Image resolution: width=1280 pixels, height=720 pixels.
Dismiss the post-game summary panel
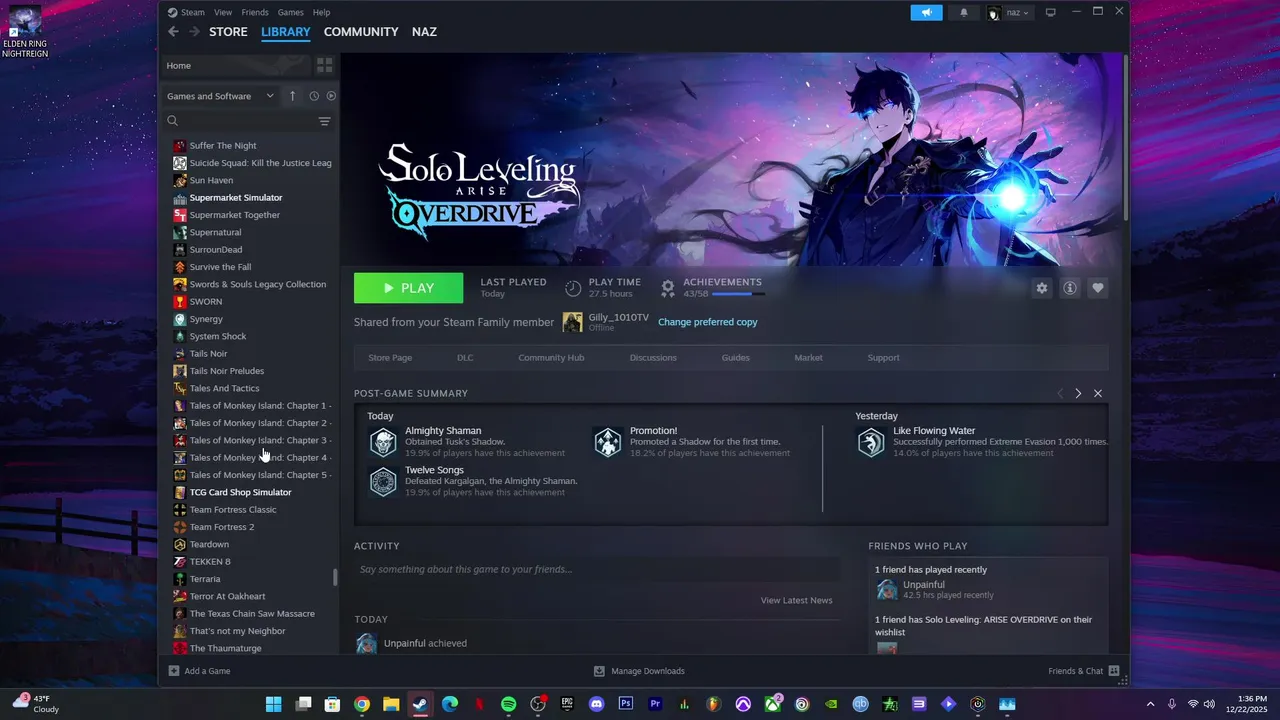coord(1098,393)
